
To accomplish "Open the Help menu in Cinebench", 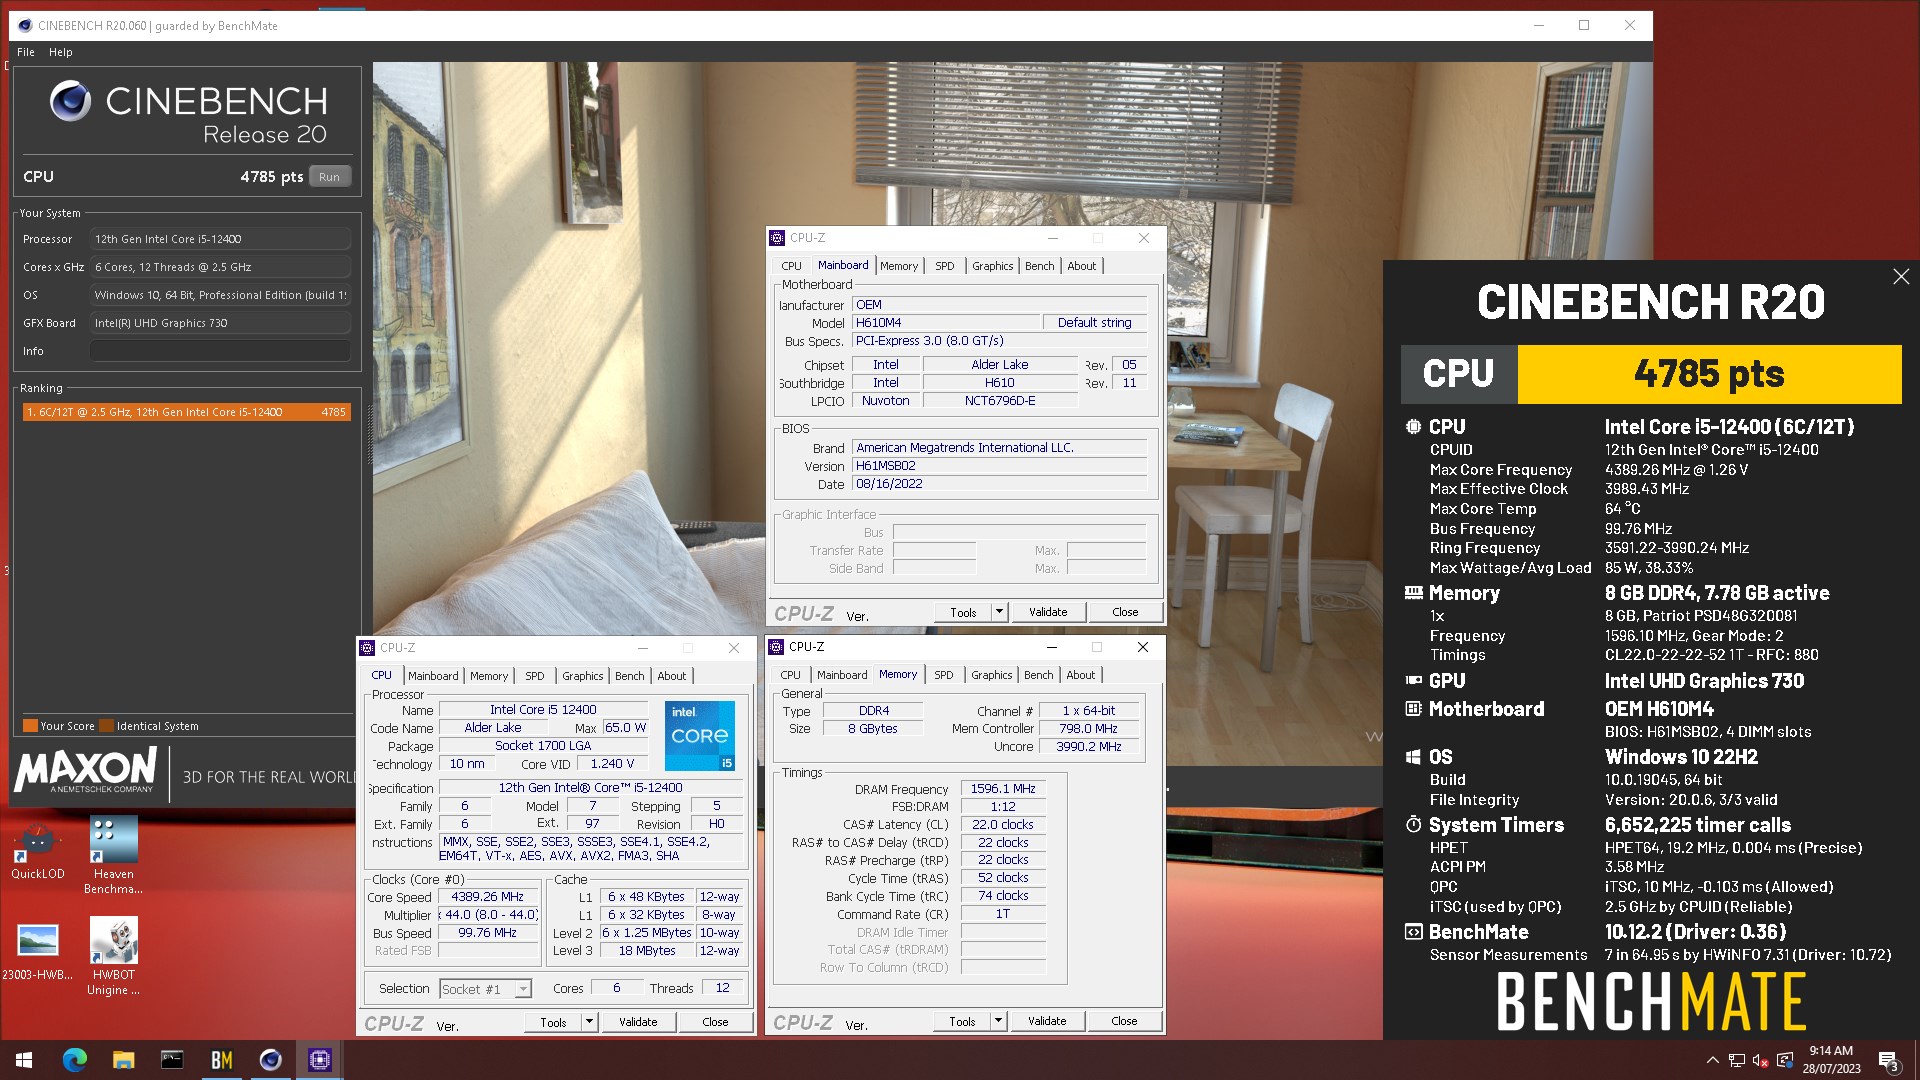I will (x=61, y=52).
